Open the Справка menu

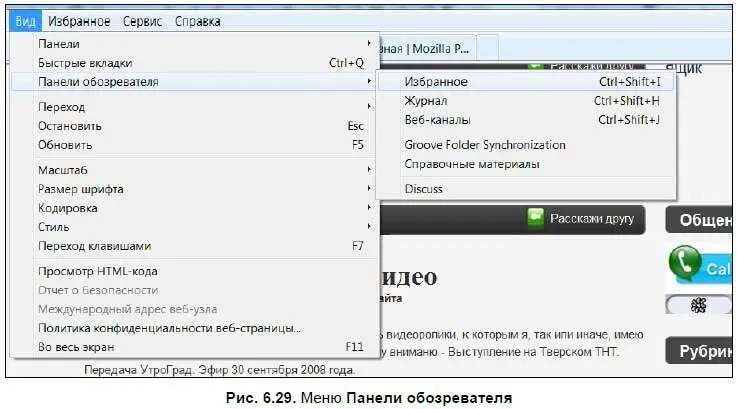tap(198, 21)
